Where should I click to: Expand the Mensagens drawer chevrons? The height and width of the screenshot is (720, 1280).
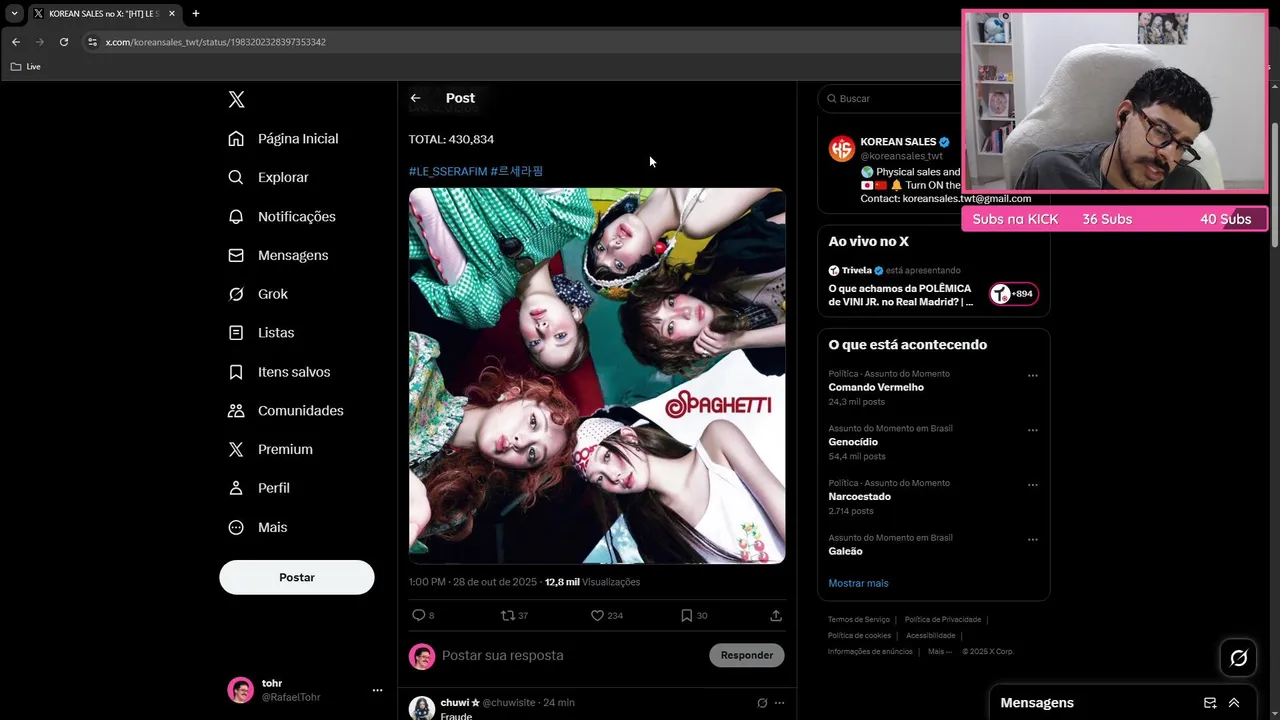tap(1234, 703)
